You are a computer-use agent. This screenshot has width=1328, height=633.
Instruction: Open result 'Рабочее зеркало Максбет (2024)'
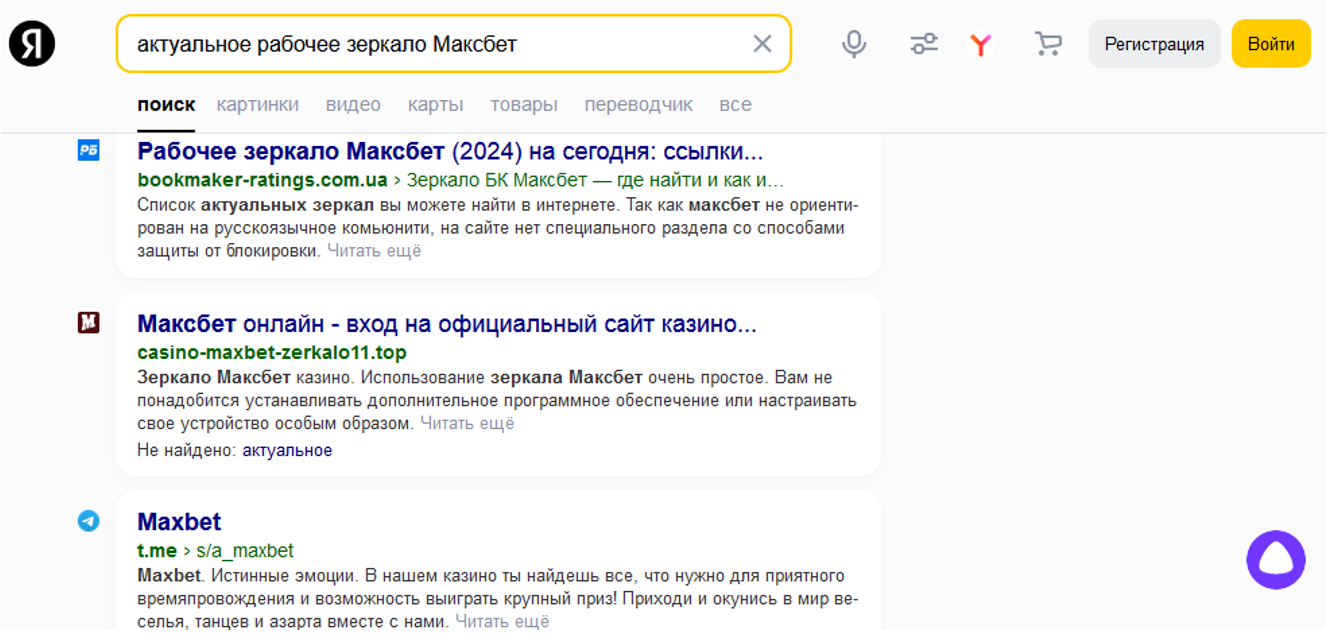click(x=450, y=152)
